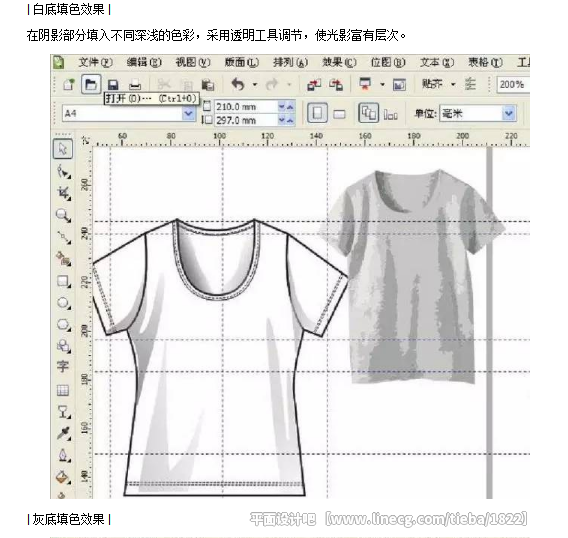
Task: Select the Shape edit tool
Action: click(x=63, y=171)
